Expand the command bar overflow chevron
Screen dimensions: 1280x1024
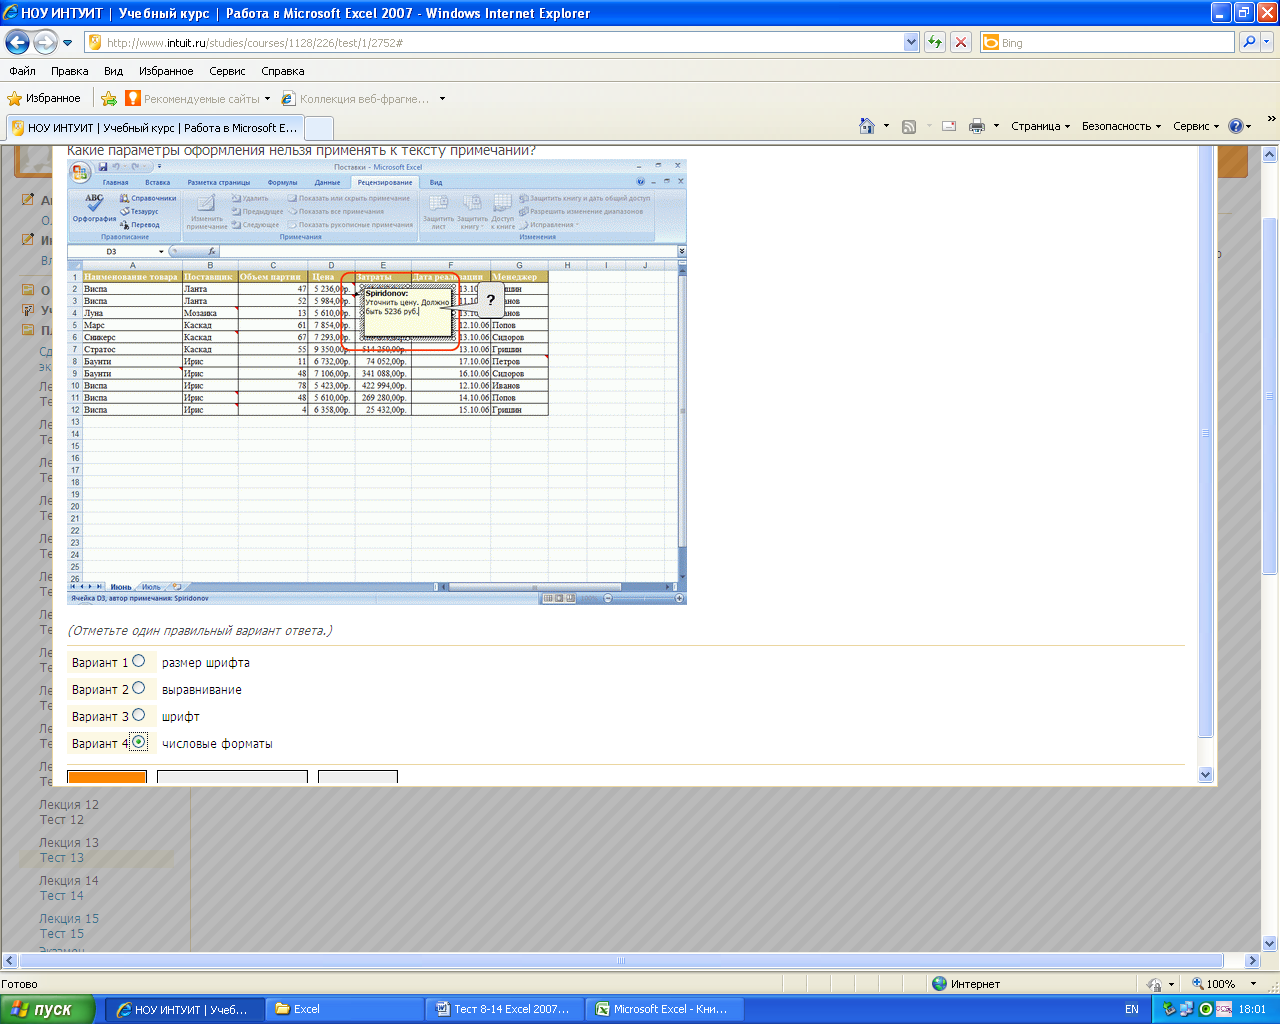coord(1271,119)
